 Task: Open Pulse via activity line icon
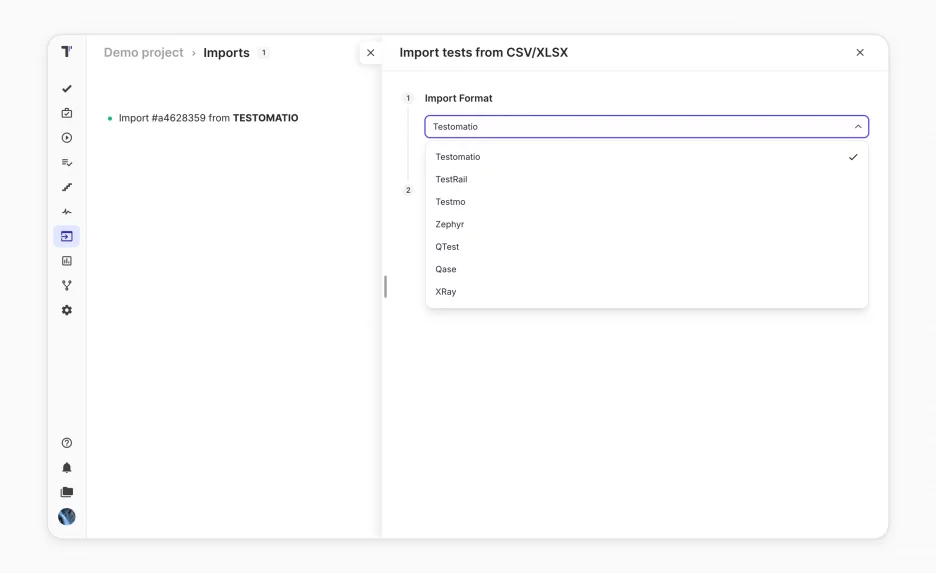67,212
